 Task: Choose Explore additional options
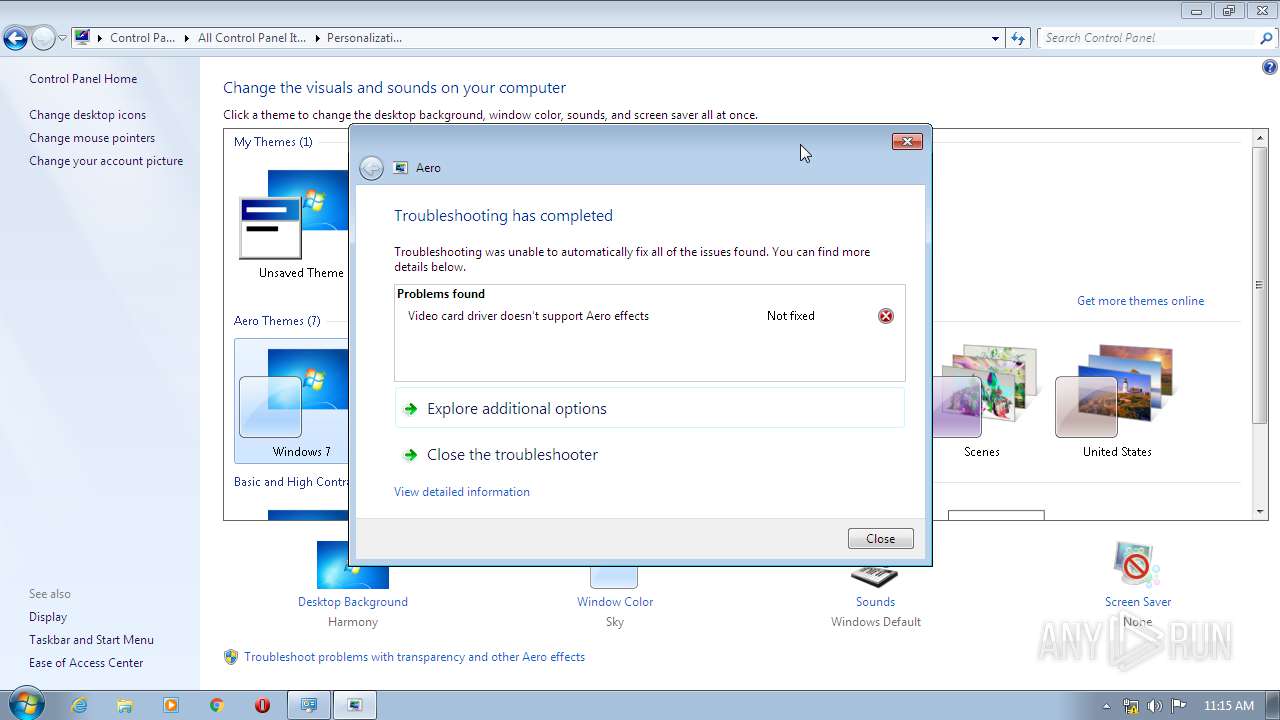tap(649, 408)
